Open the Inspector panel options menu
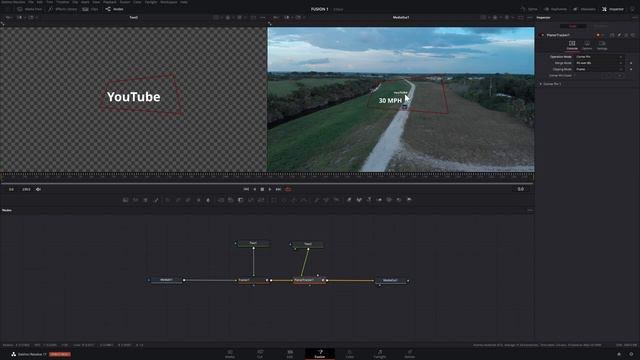Image resolution: width=640 pixels, height=360 pixels. [x=635, y=18]
